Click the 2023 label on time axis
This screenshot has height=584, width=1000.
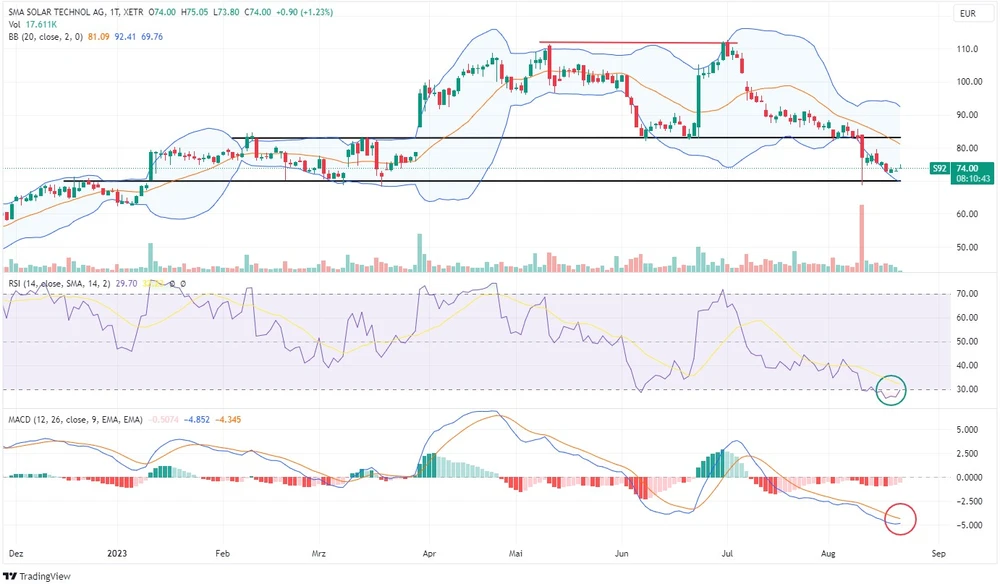117,552
